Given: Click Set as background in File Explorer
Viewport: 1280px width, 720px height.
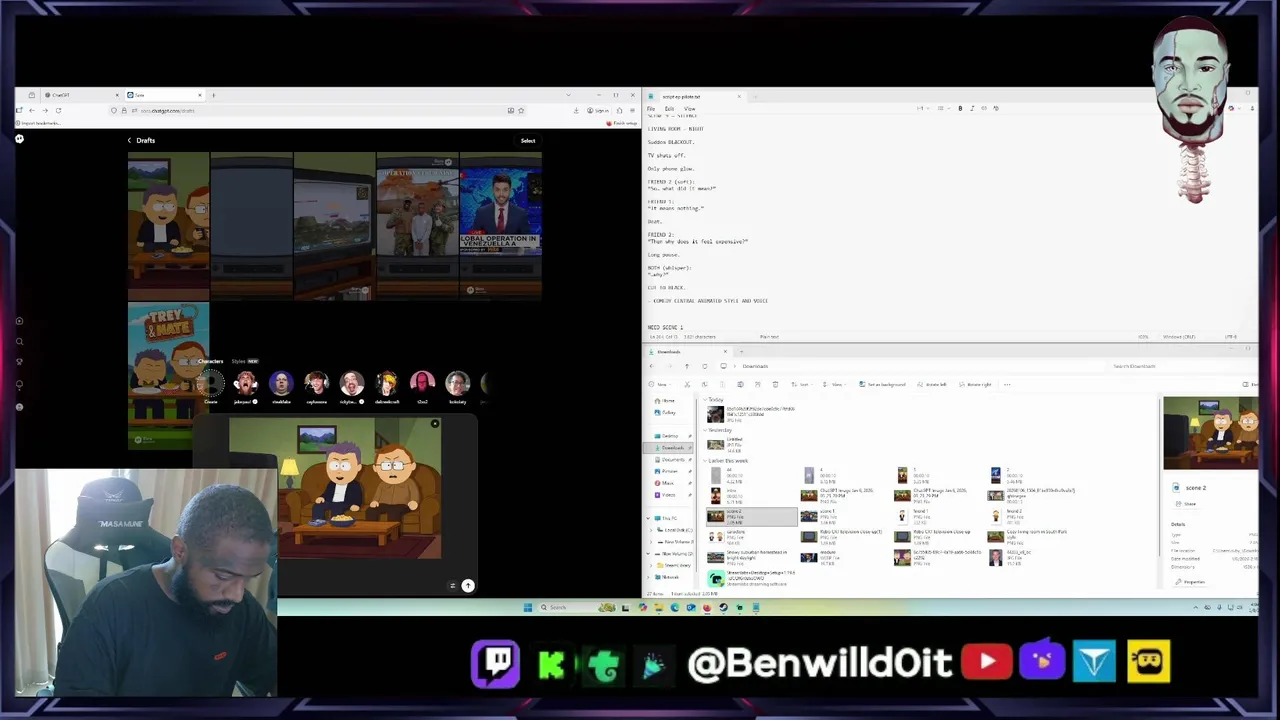Looking at the screenshot, I should (x=882, y=384).
